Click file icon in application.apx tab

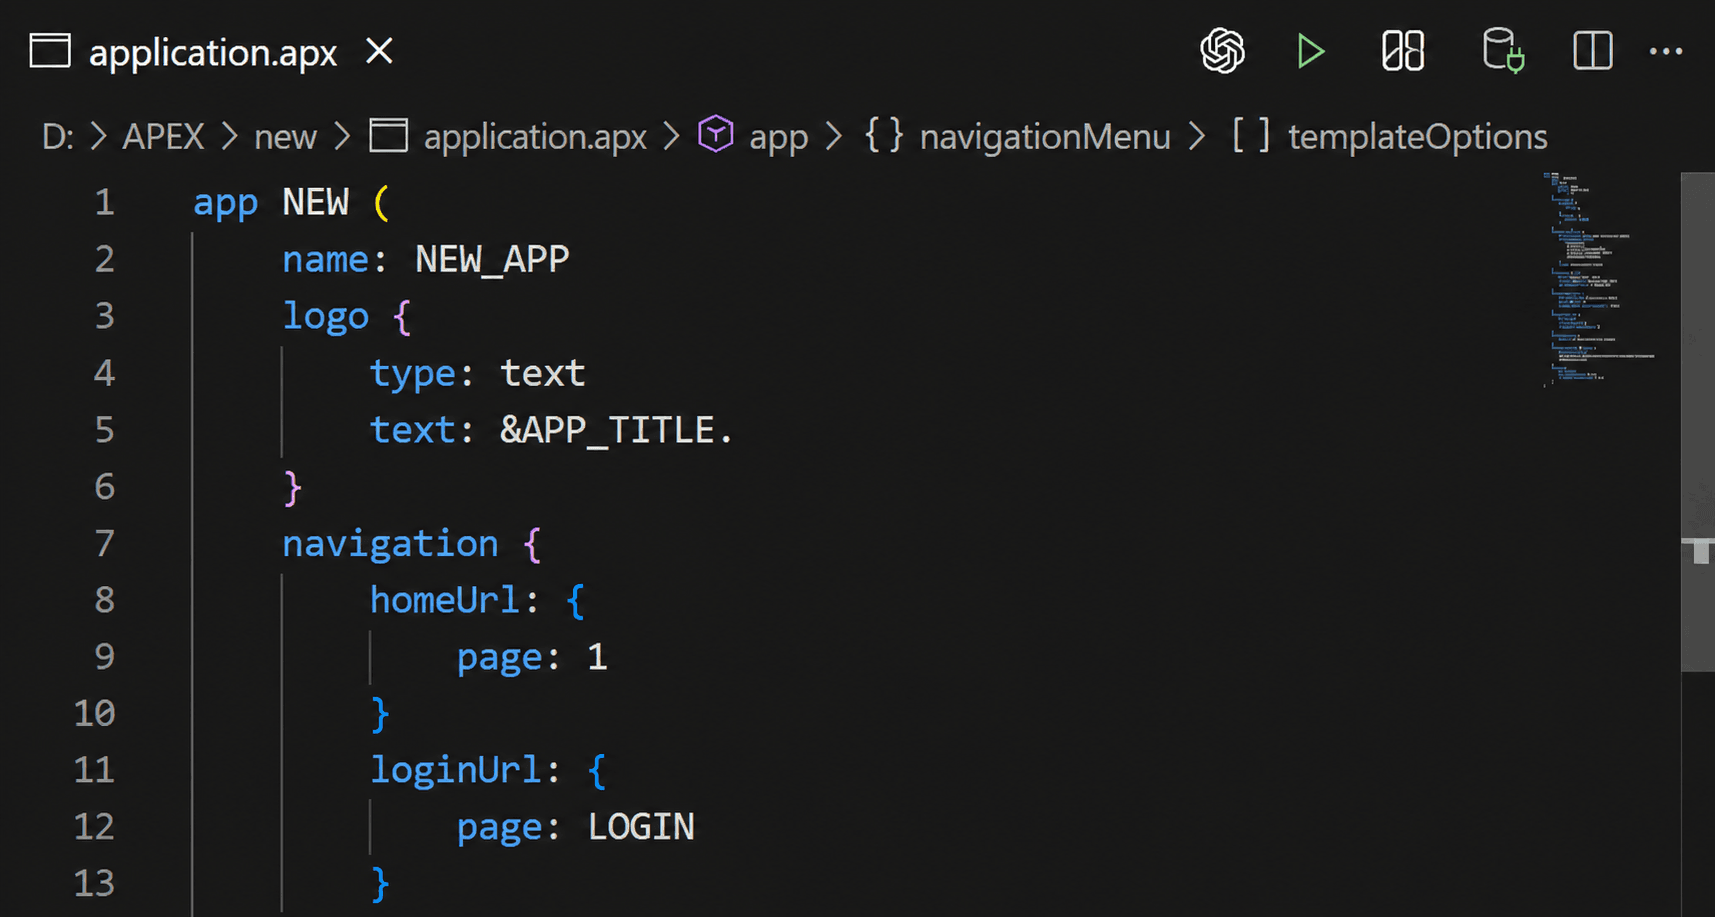pyautogui.click(x=50, y=51)
